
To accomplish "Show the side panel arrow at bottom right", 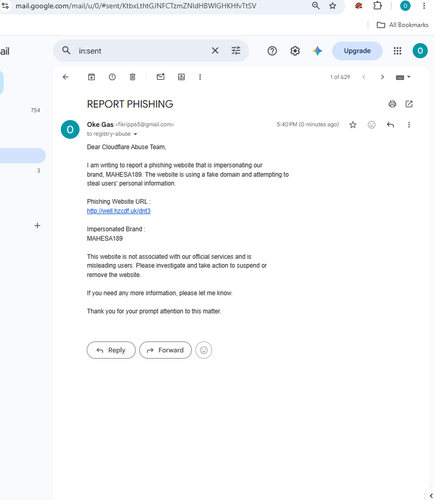I will pyautogui.click(x=430, y=496).
